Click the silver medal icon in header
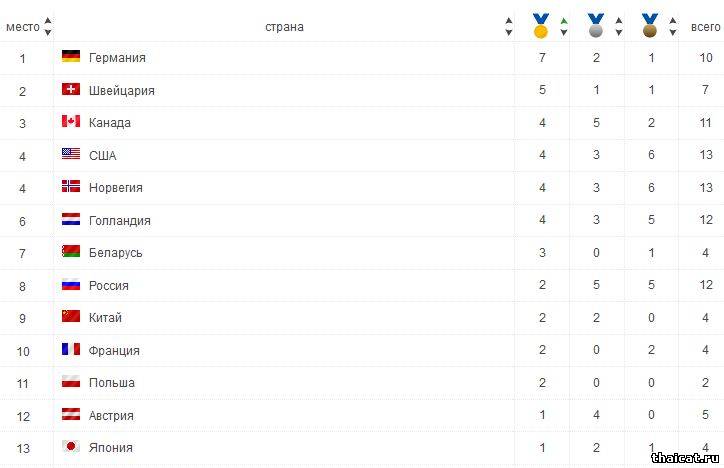 point(596,25)
